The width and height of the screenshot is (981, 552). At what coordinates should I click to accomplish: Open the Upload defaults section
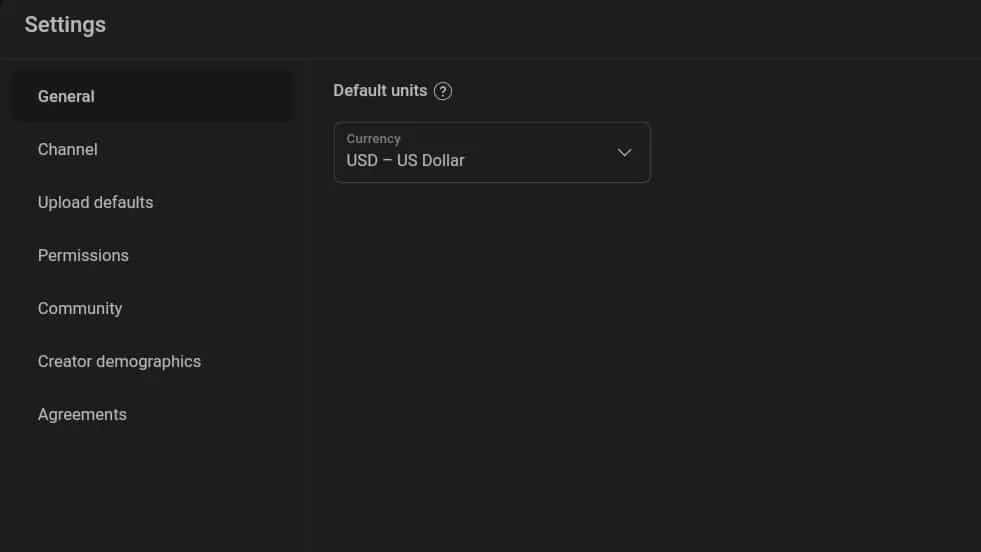point(153,203)
